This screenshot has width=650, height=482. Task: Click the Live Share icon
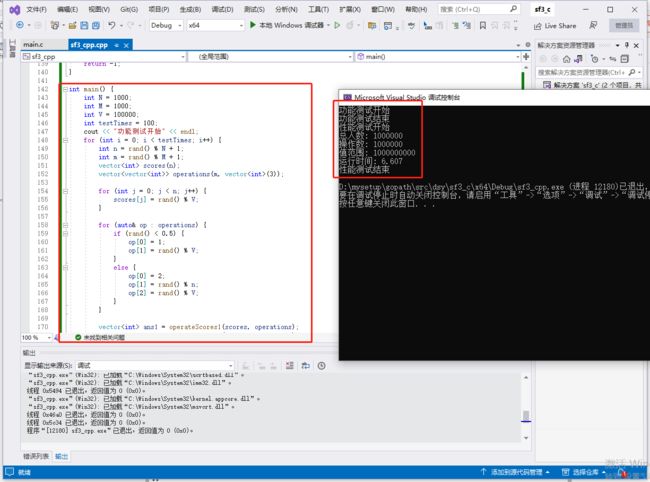(x=538, y=26)
